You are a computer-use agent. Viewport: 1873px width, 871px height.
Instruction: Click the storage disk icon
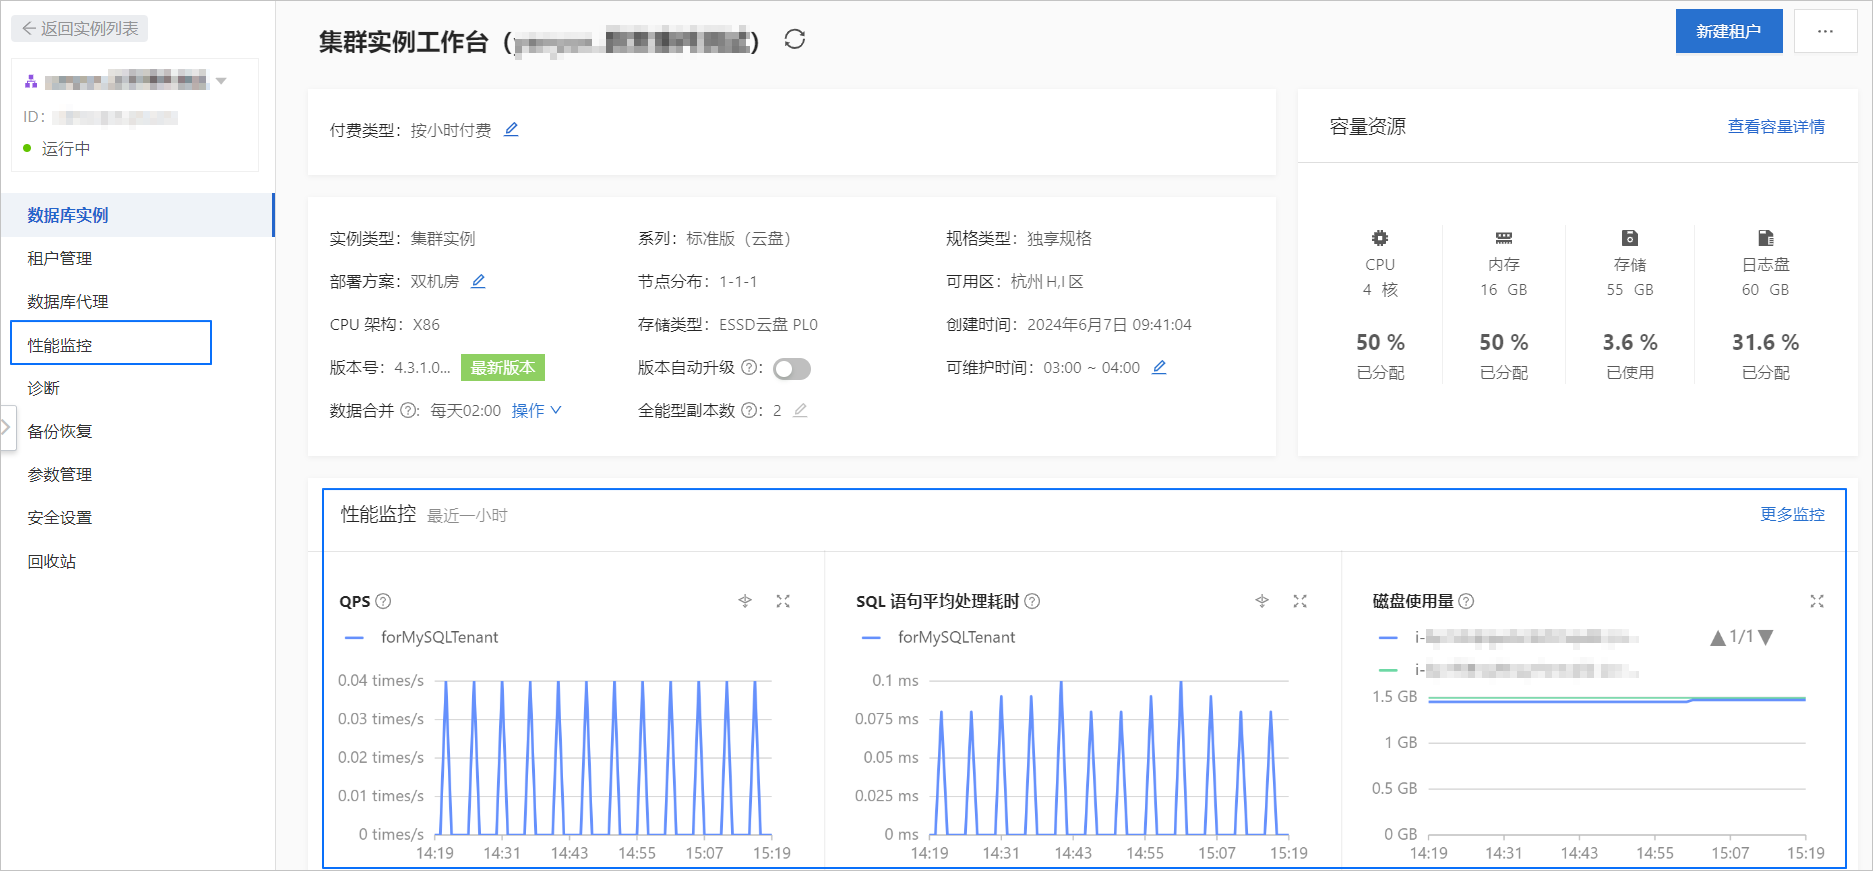[1630, 238]
